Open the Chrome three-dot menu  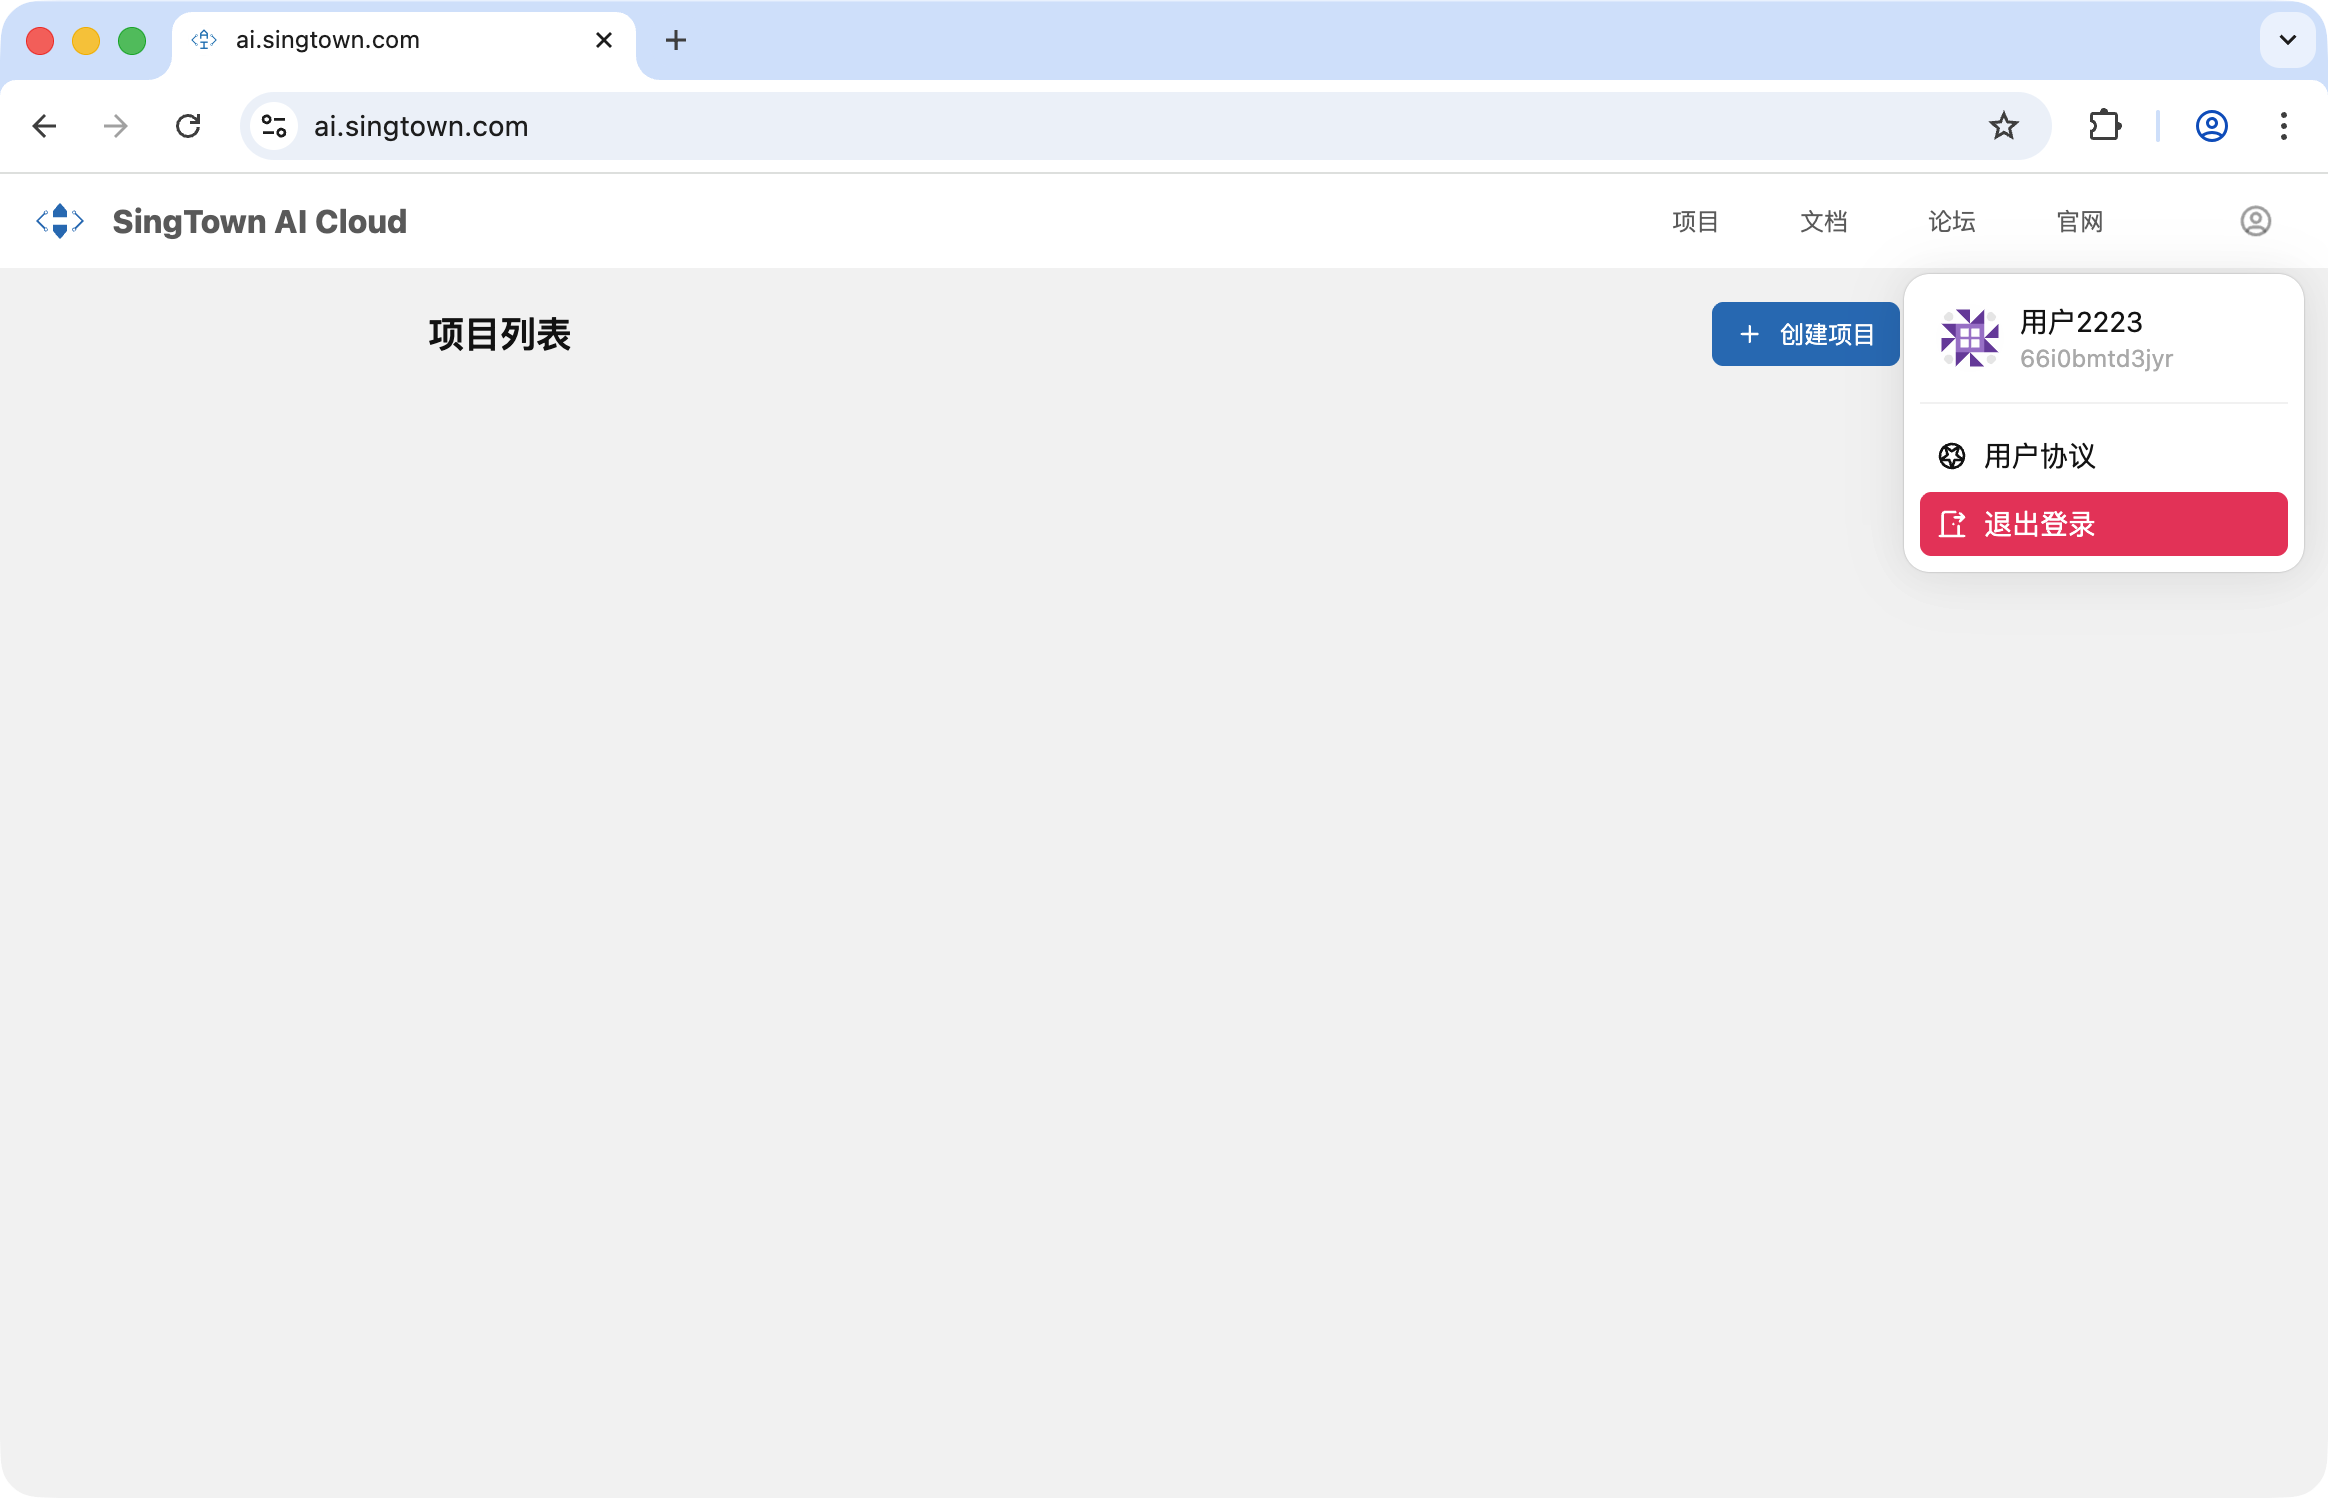tap(2283, 126)
